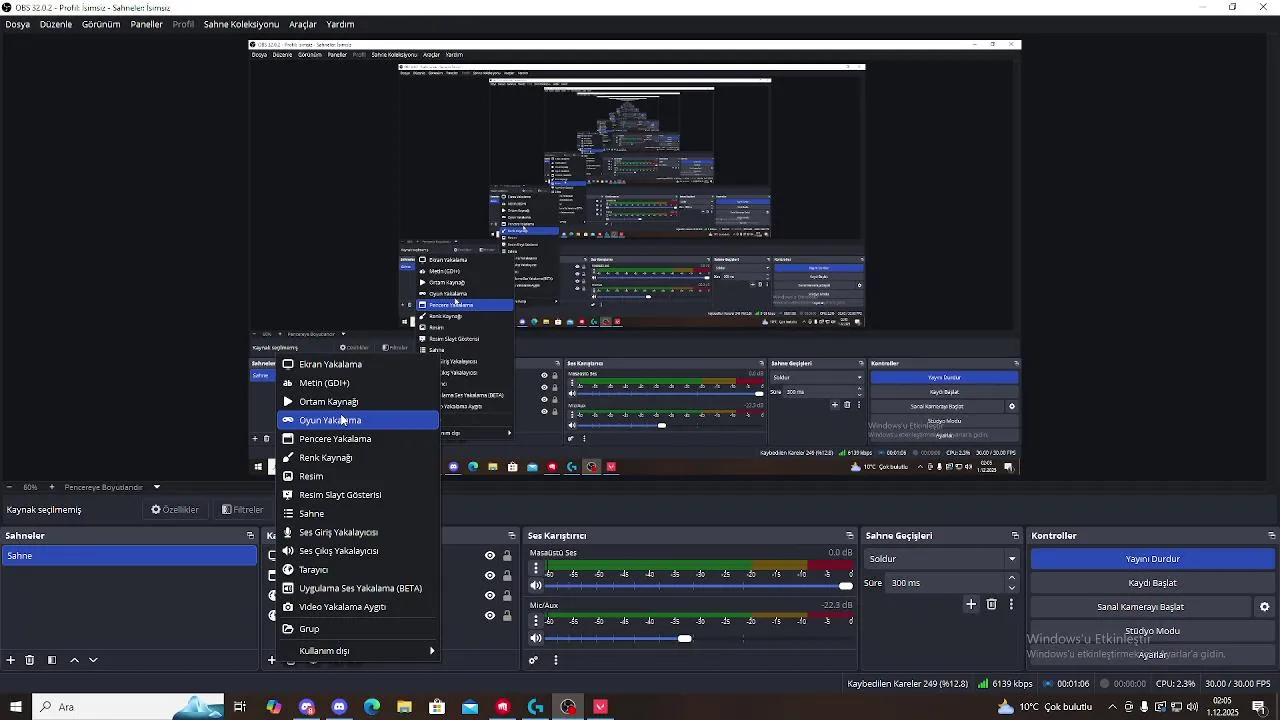The height and width of the screenshot is (720, 1280).
Task: Click the Özellikler button in the source toolbar
Action: click(175, 510)
